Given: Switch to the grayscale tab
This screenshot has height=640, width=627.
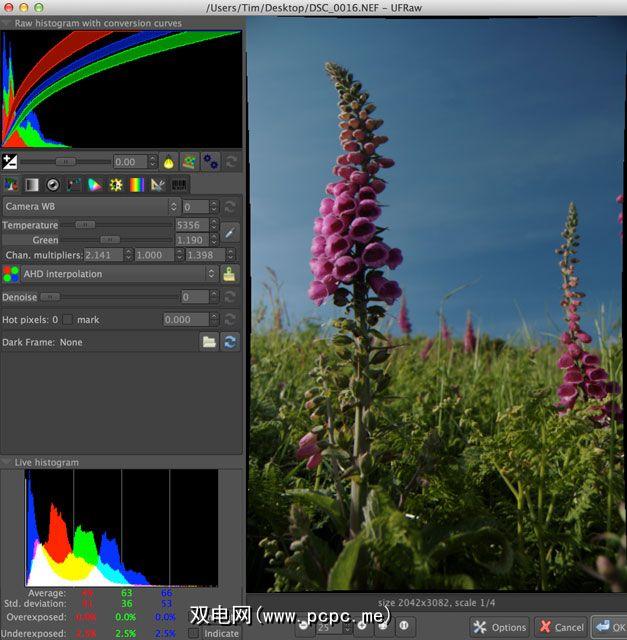Looking at the screenshot, I should [32, 185].
